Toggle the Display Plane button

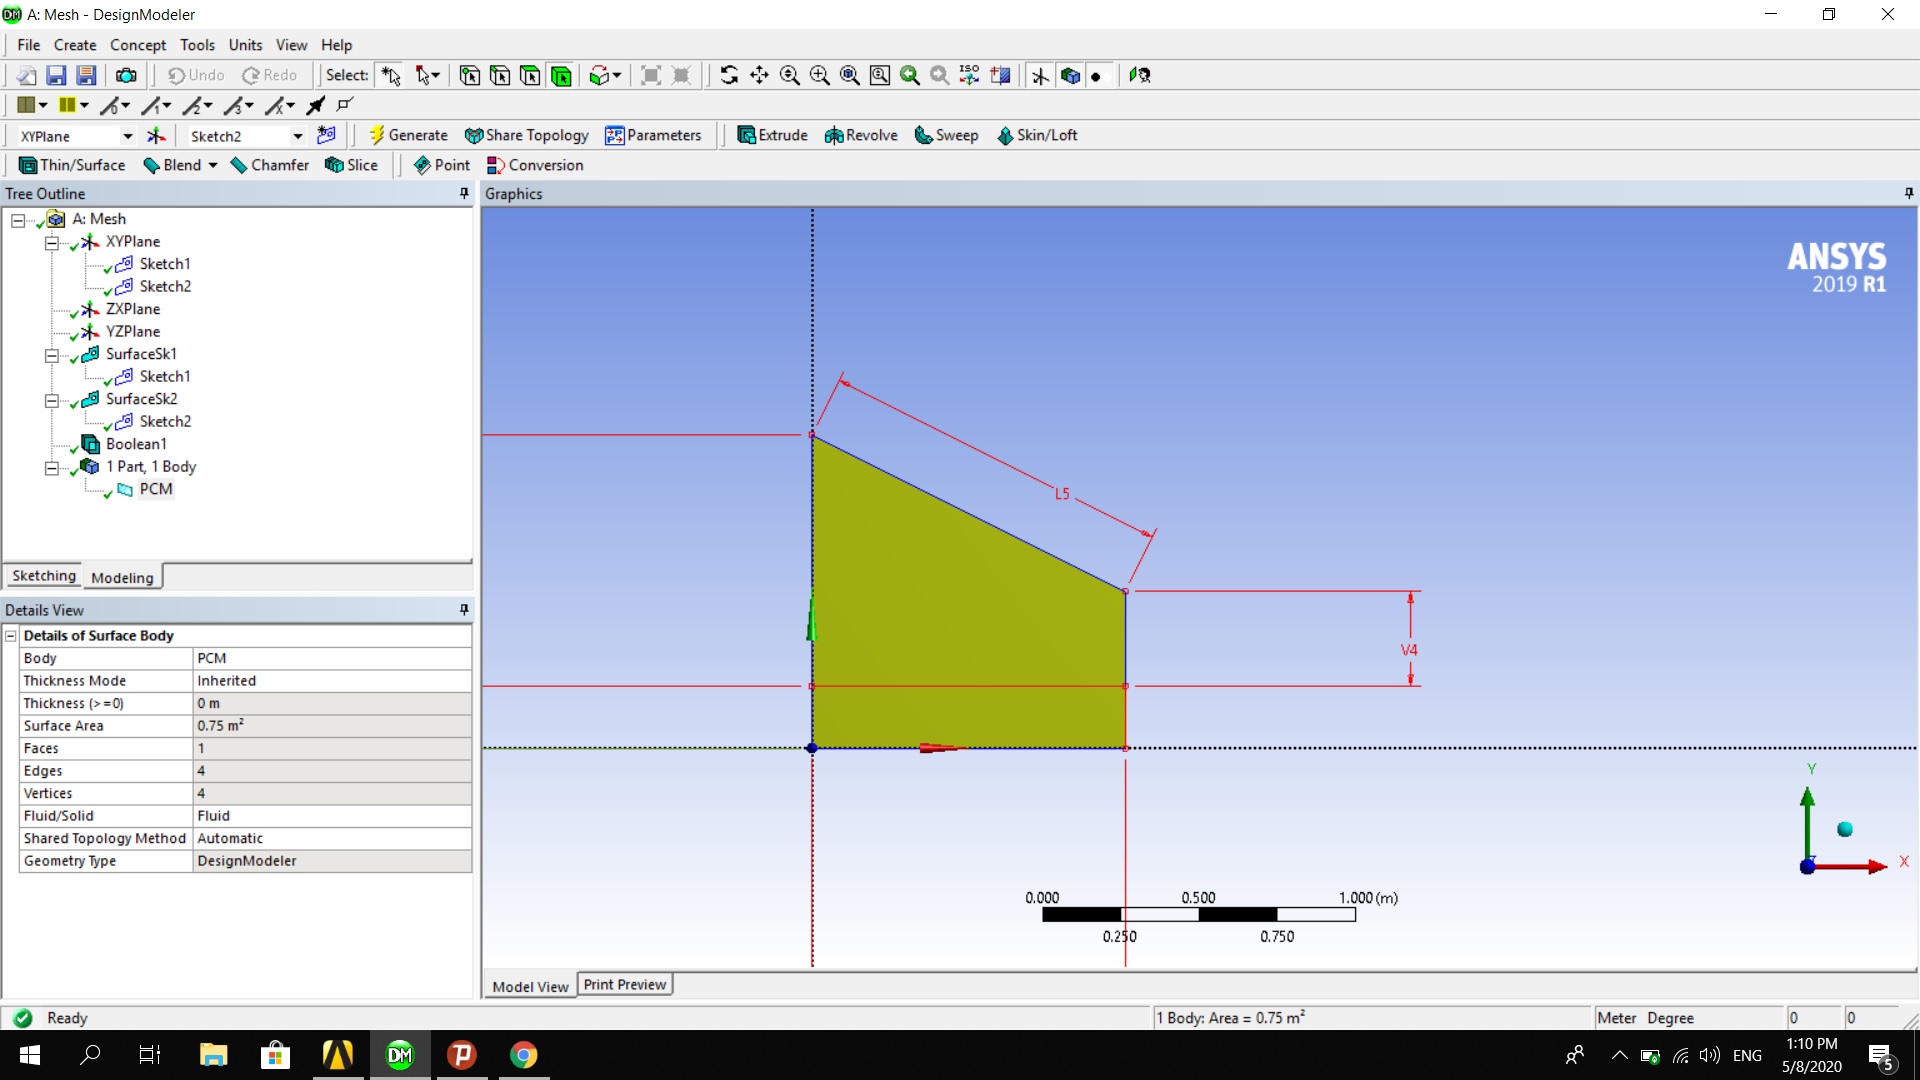(x=1040, y=76)
